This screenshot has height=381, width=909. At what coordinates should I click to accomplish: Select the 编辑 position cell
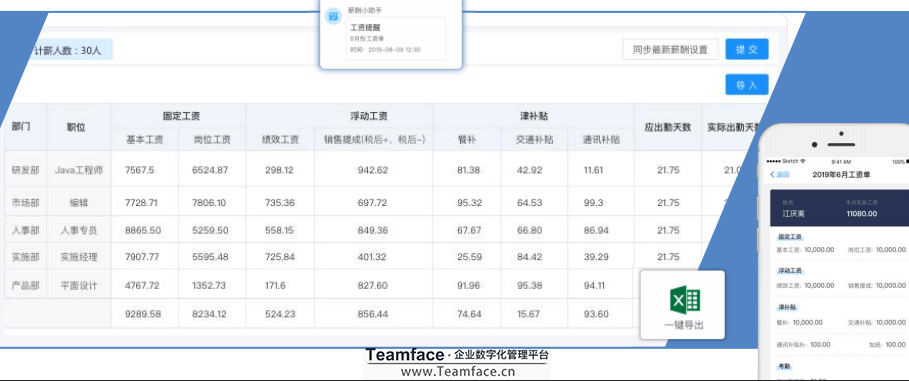79,203
